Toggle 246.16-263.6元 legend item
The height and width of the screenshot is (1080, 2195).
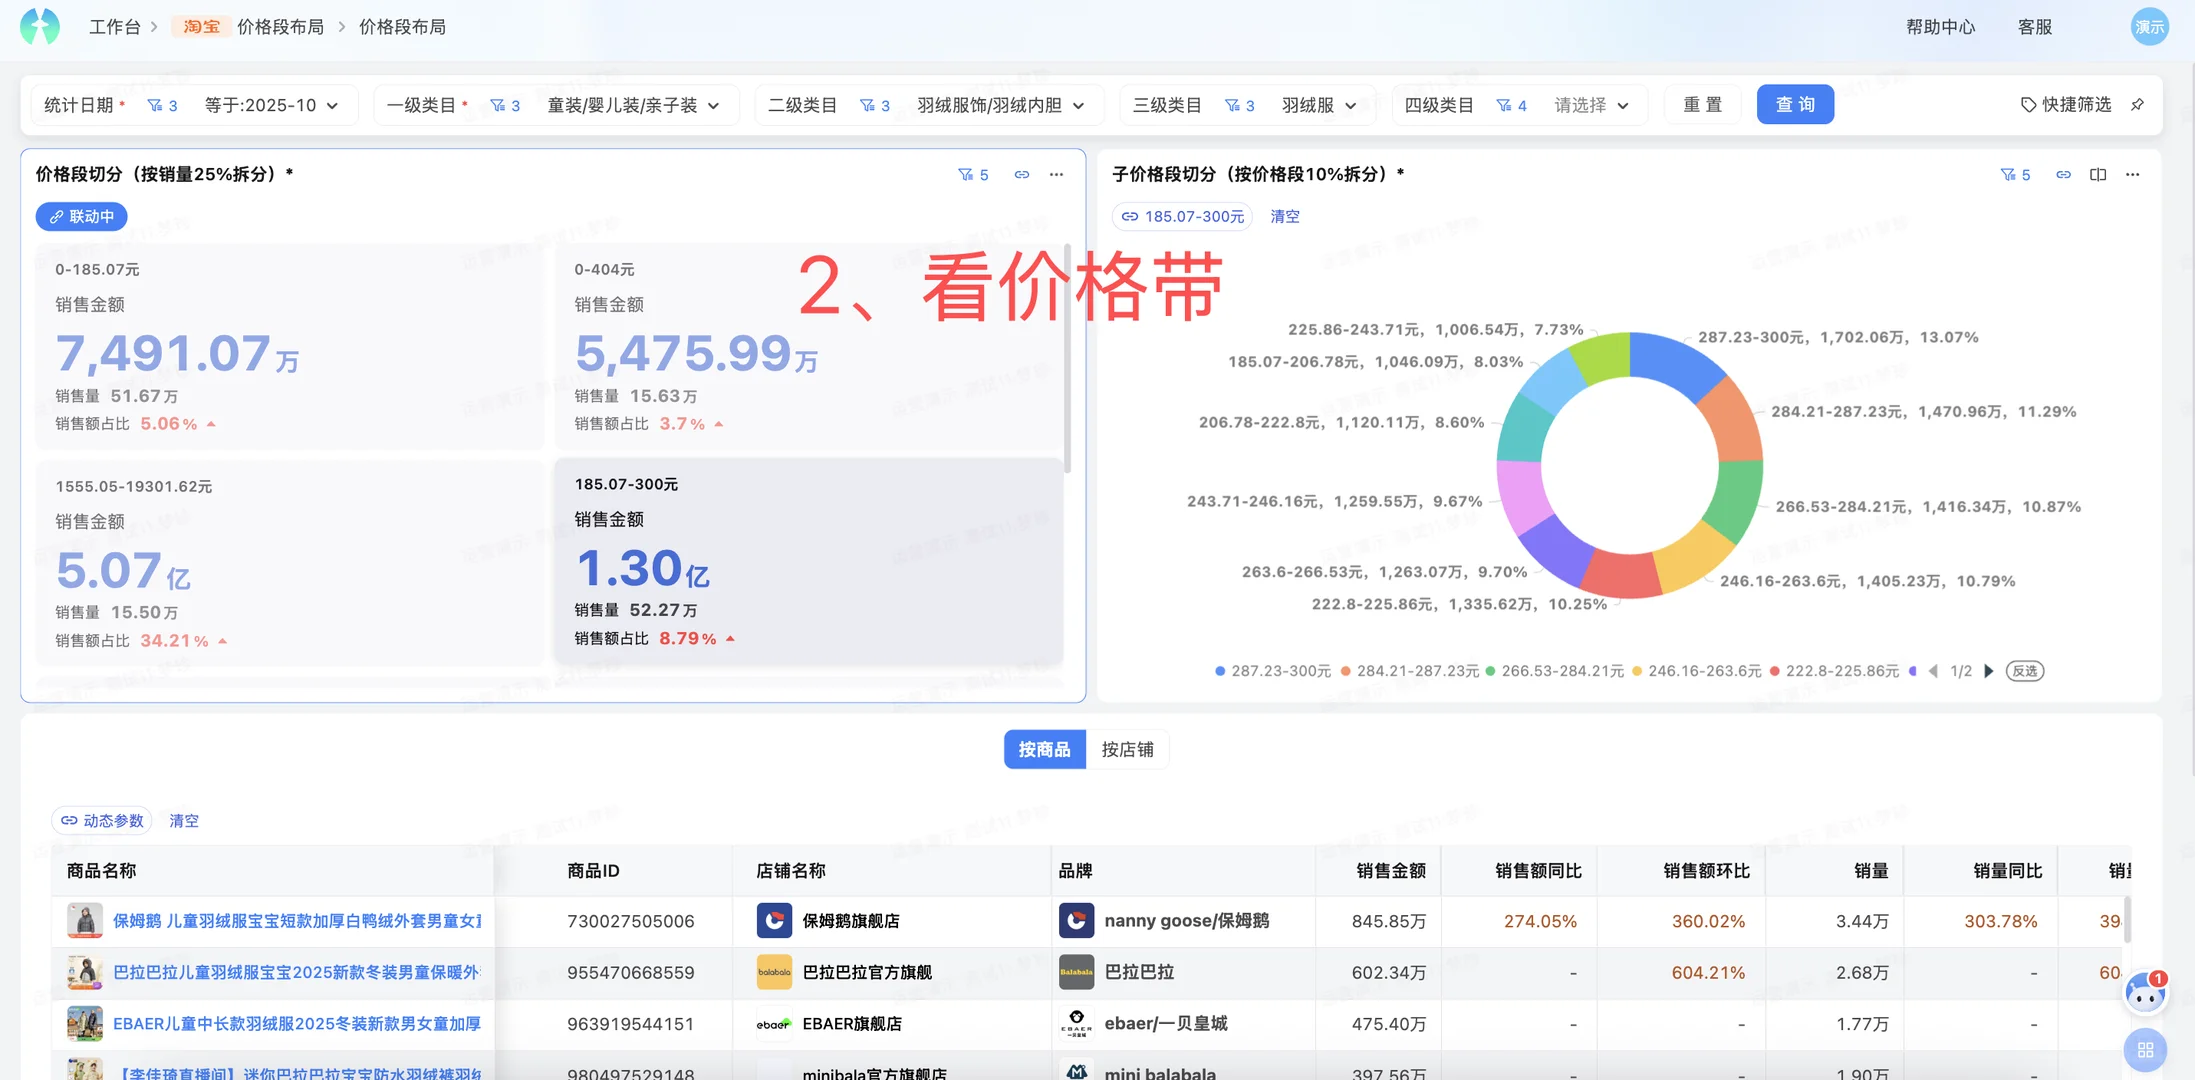(x=1696, y=671)
